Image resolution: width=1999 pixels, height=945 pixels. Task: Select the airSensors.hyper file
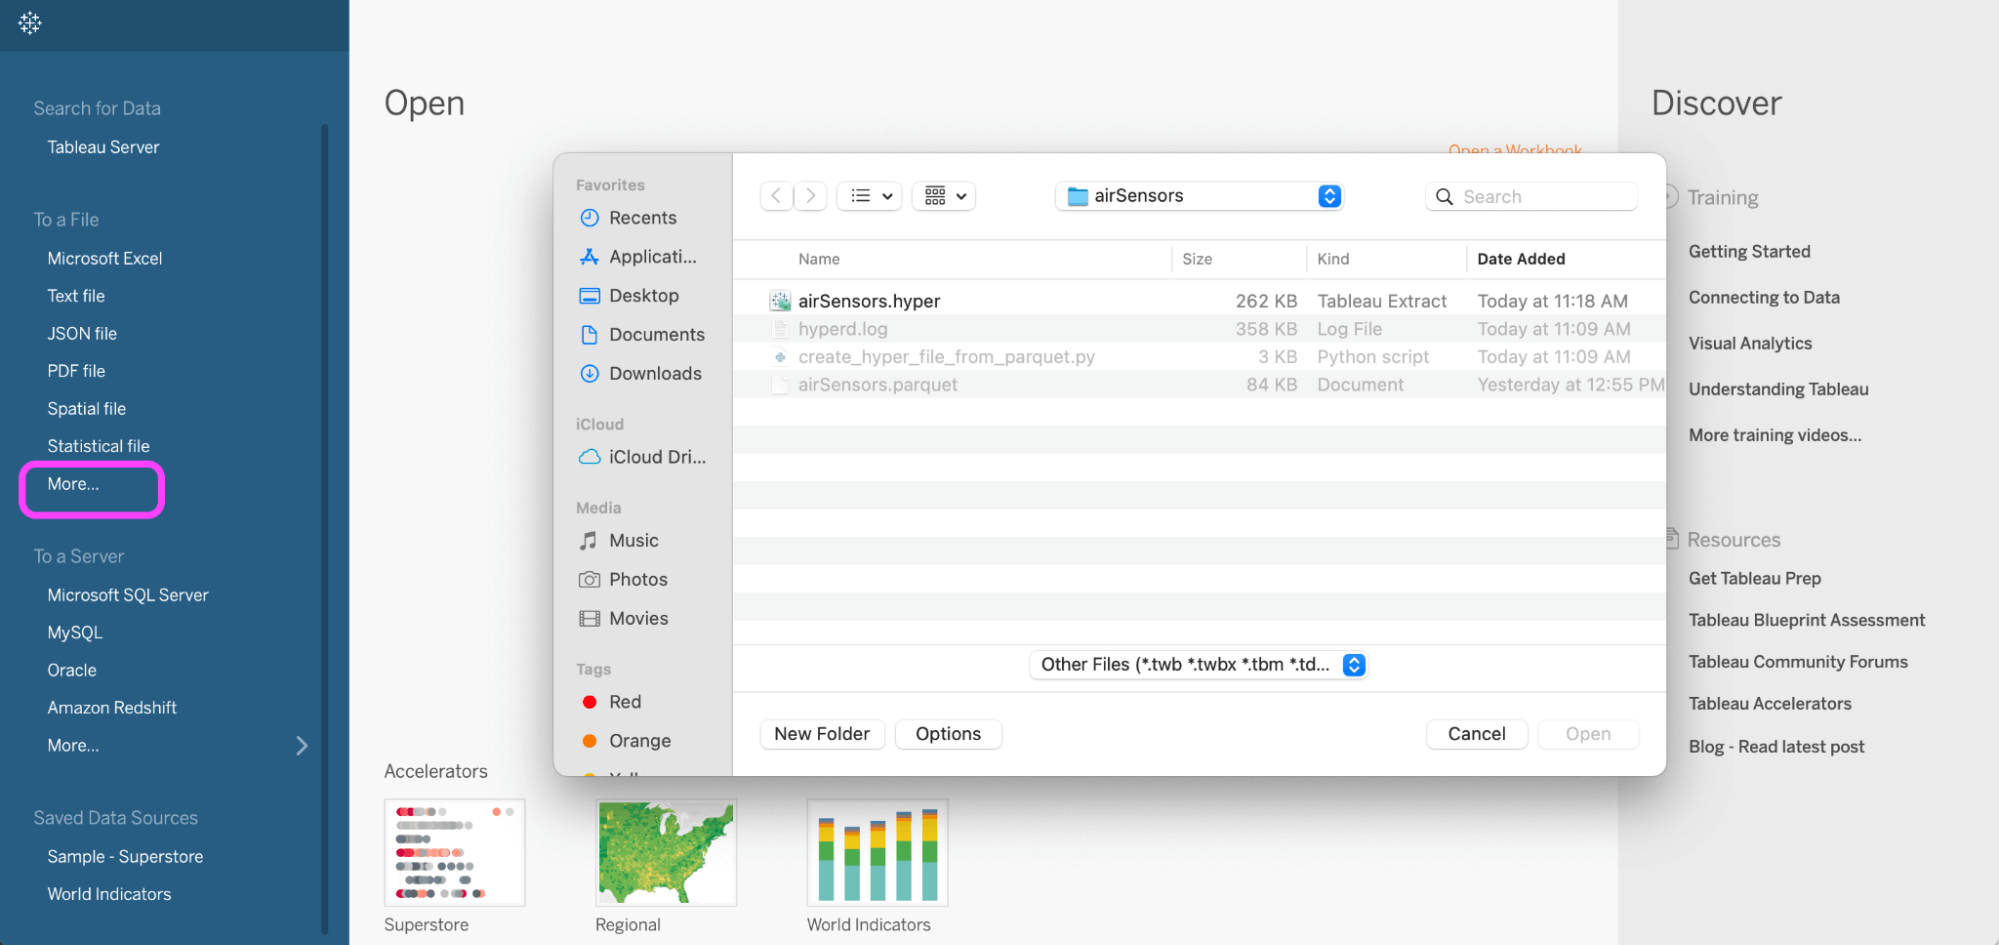pos(1199,301)
